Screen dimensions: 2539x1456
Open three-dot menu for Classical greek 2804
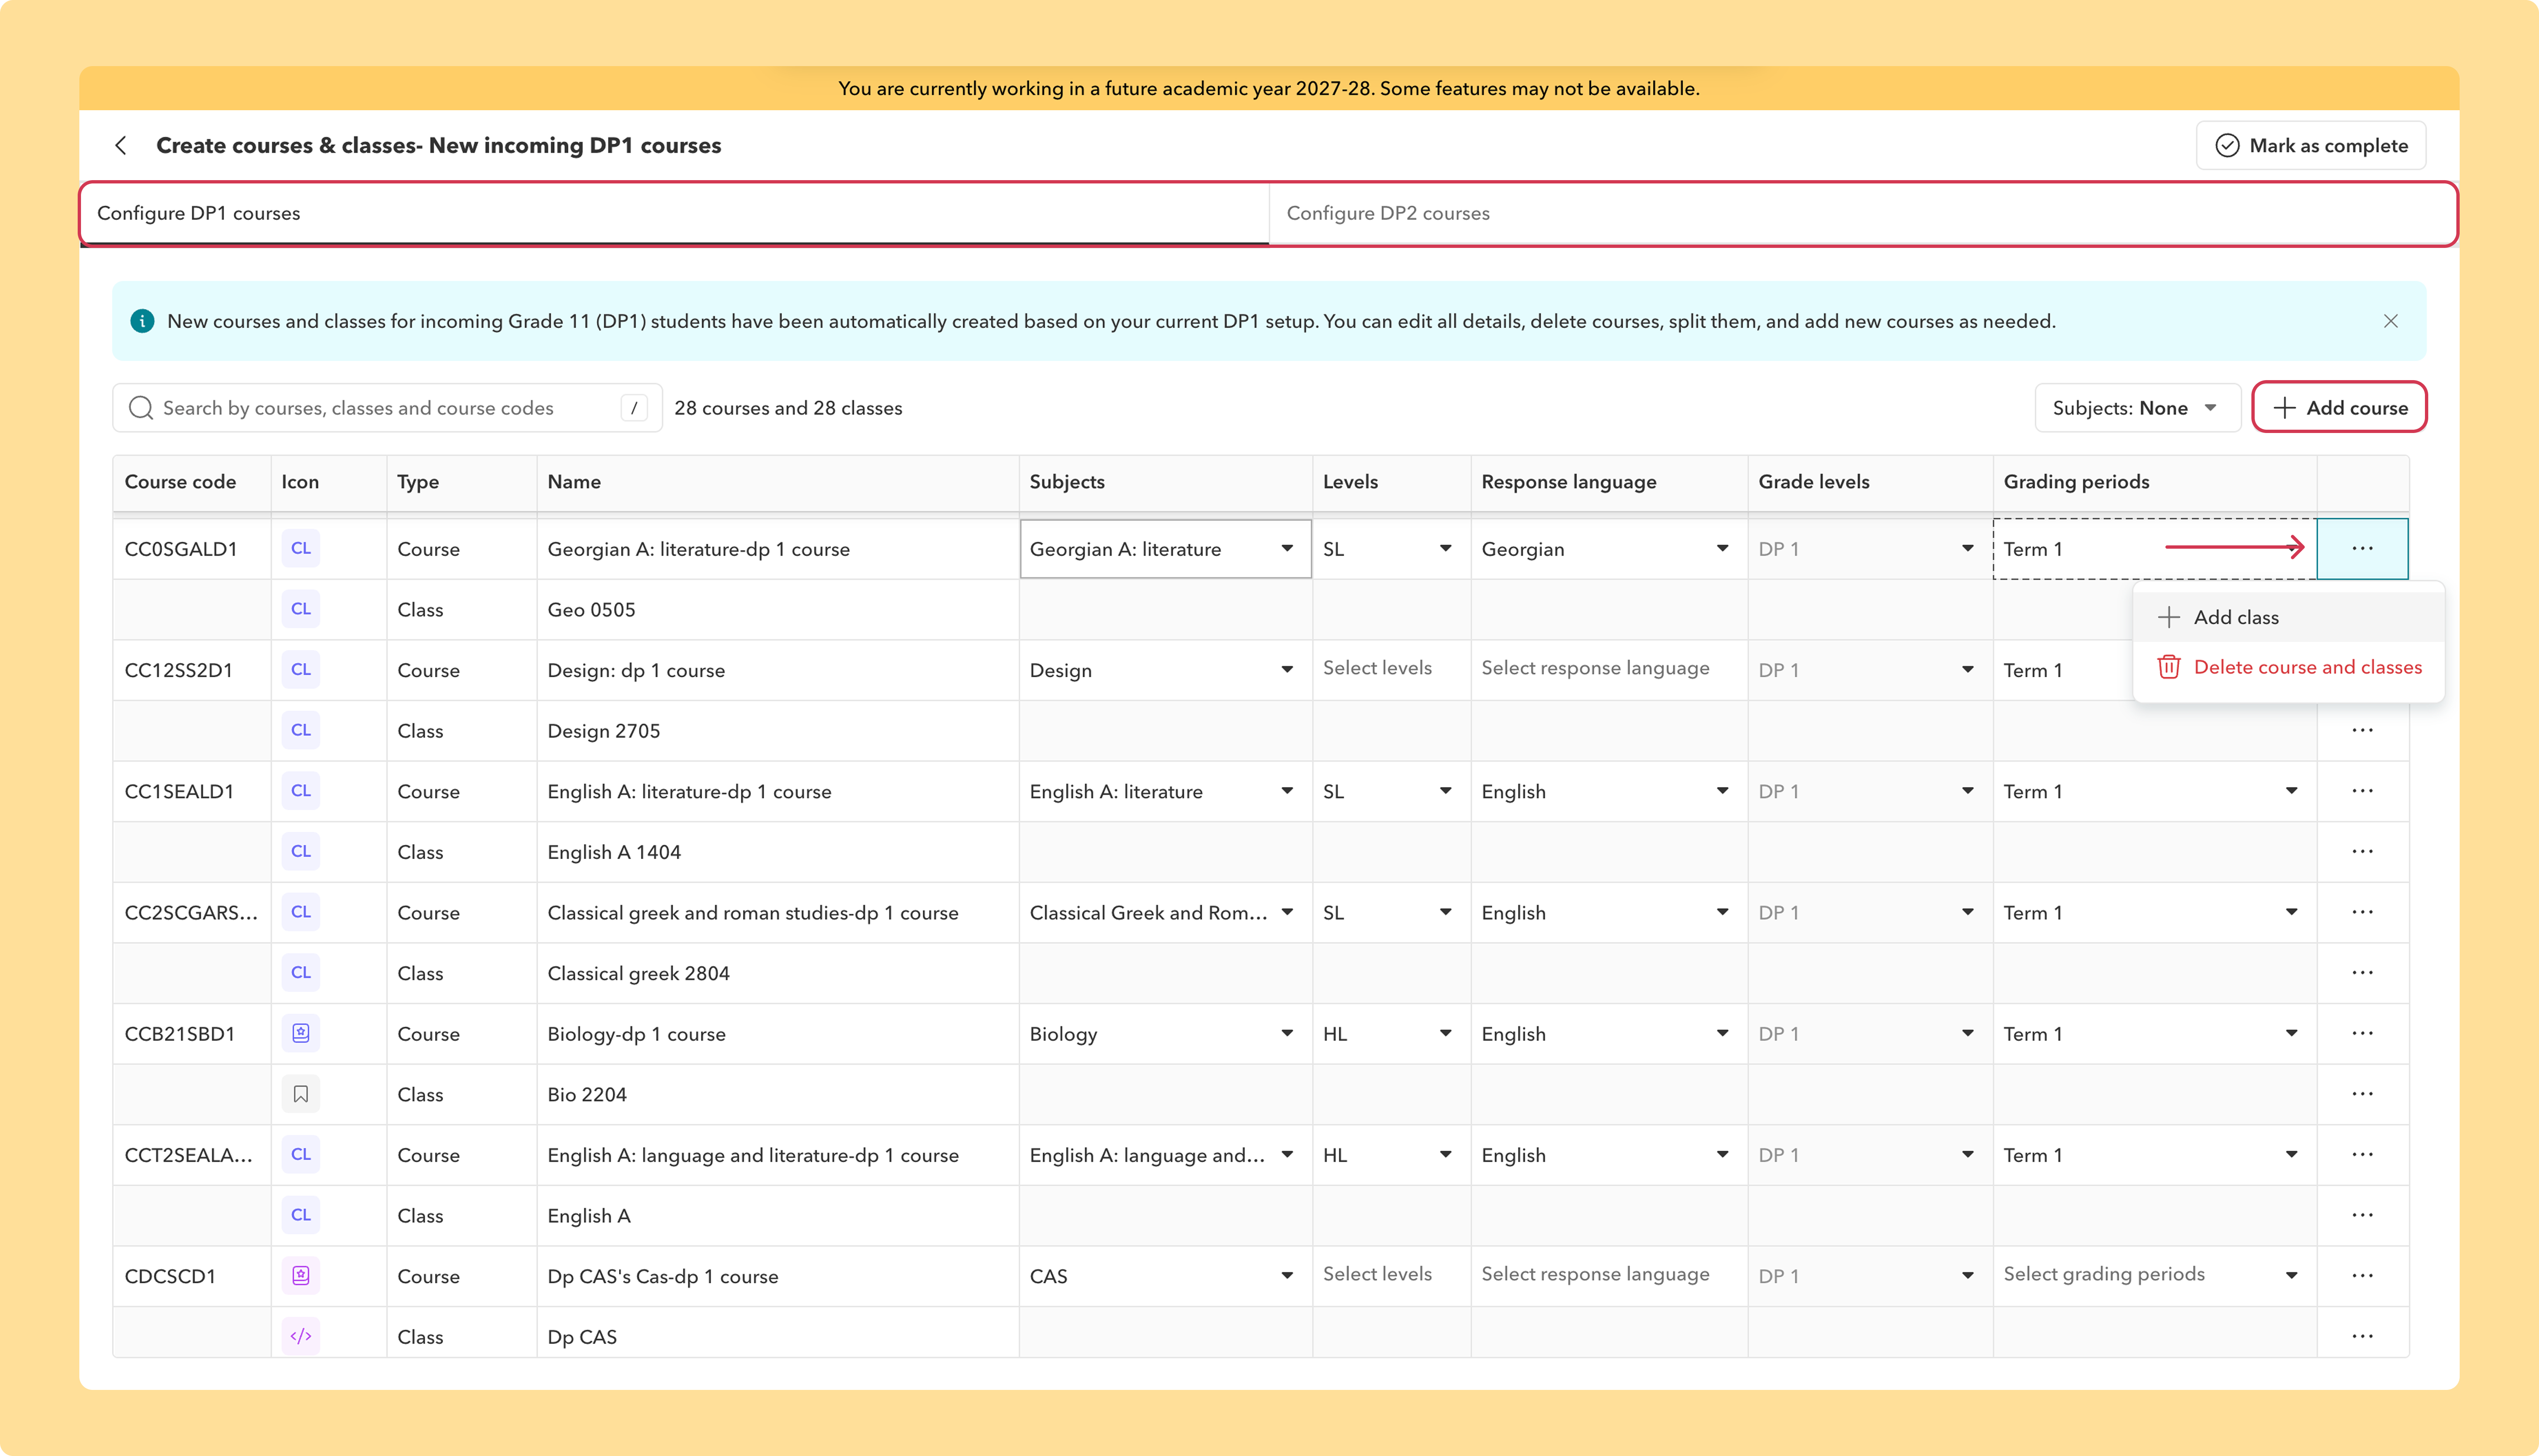point(2362,972)
